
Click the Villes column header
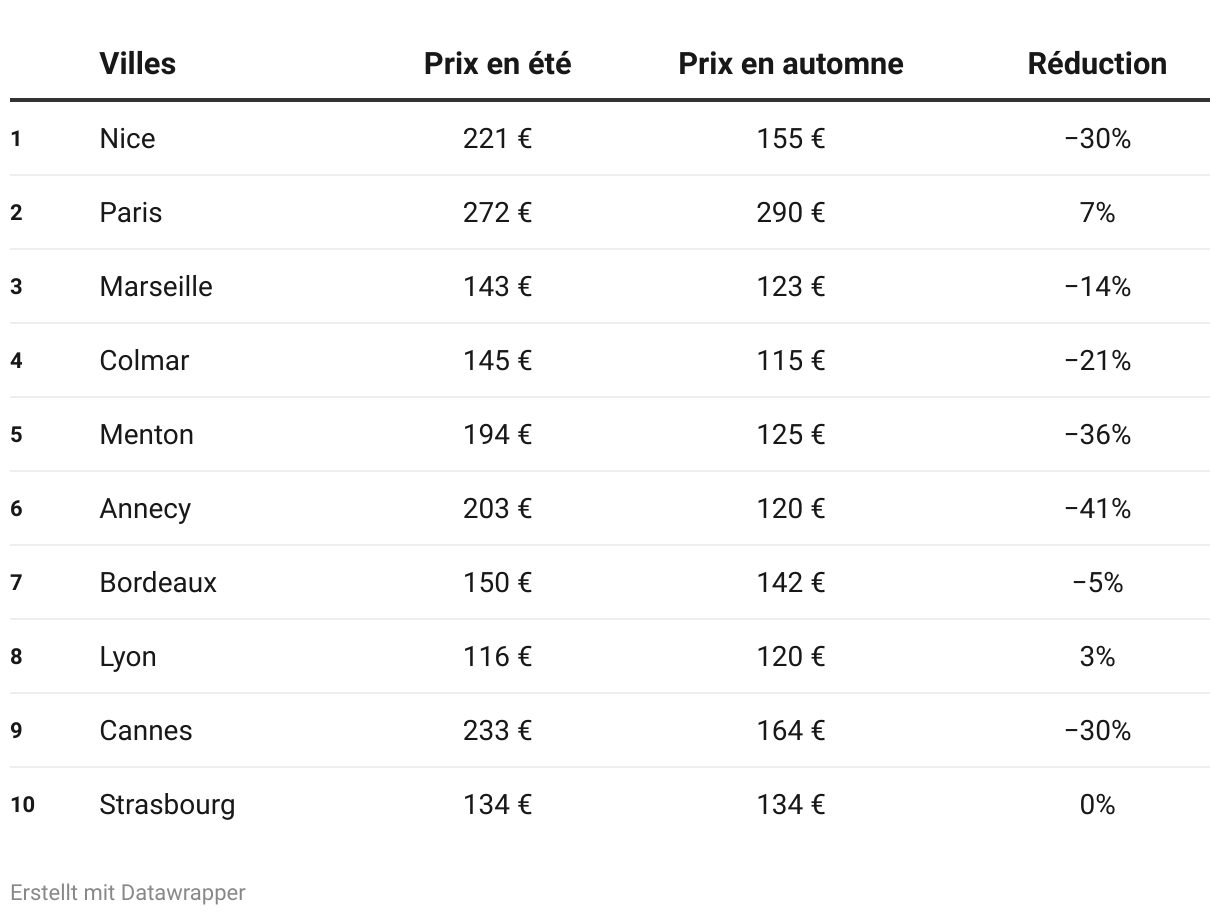click(137, 64)
